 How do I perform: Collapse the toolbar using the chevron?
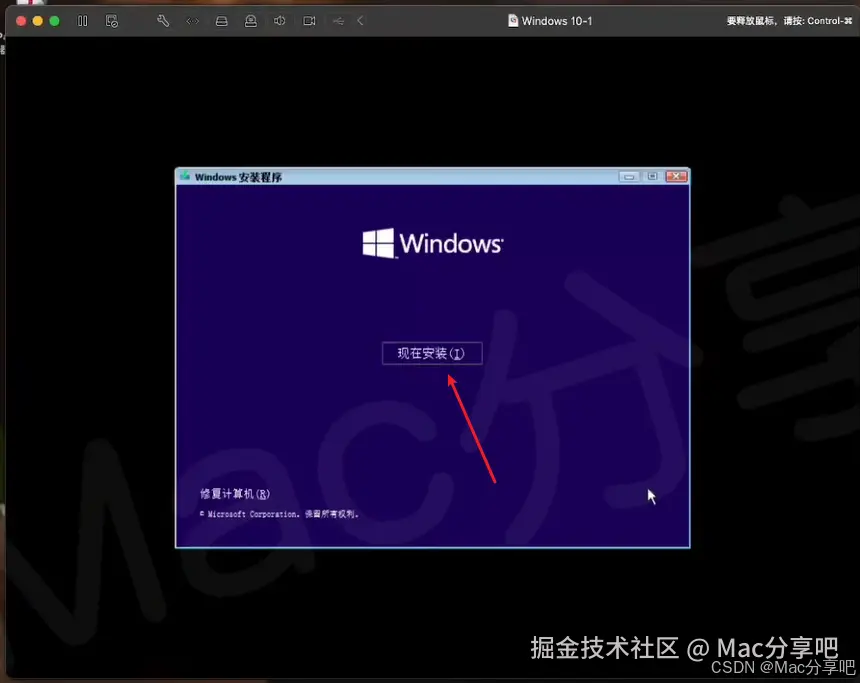360,20
